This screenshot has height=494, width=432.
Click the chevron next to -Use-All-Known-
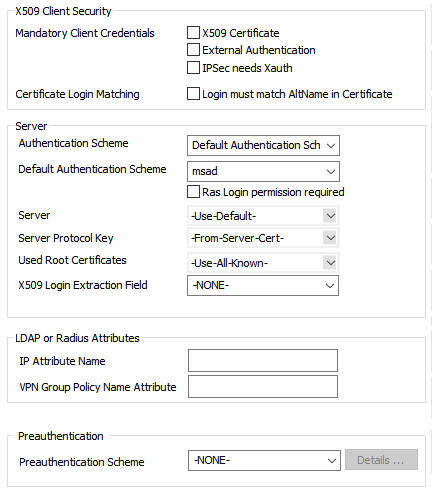coord(330,263)
